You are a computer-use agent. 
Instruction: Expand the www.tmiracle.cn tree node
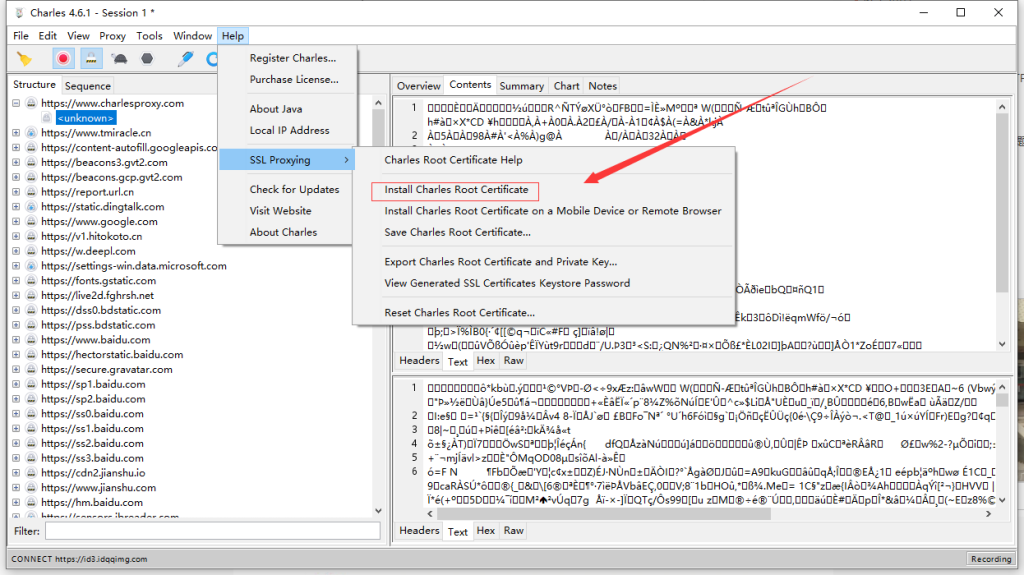point(17,133)
